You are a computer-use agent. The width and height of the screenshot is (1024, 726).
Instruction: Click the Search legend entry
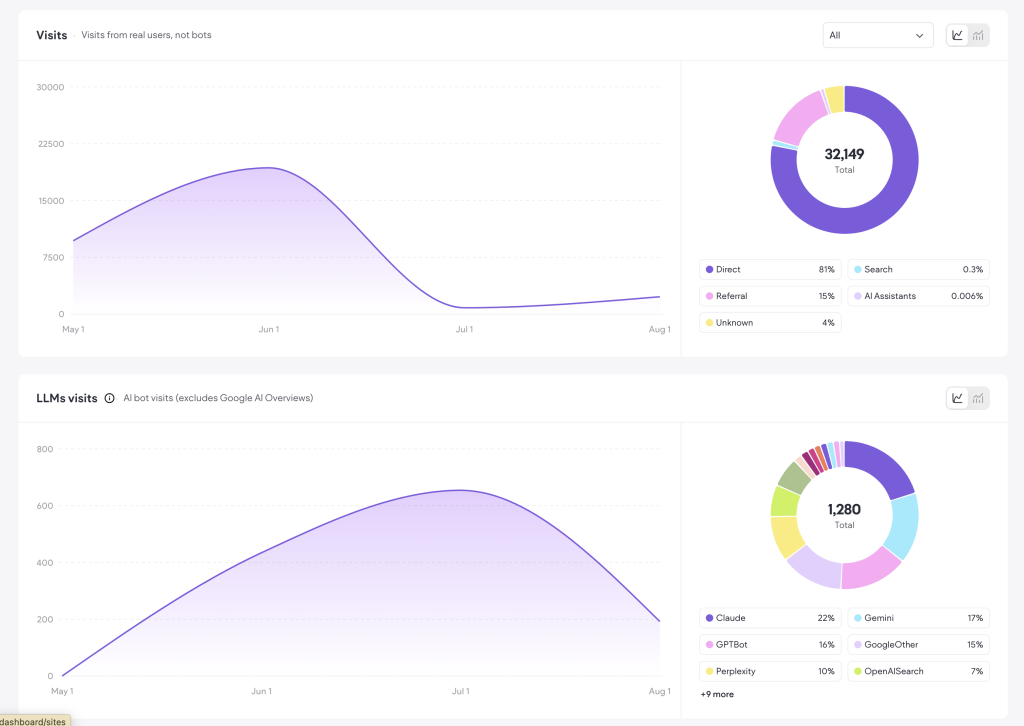(918, 270)
